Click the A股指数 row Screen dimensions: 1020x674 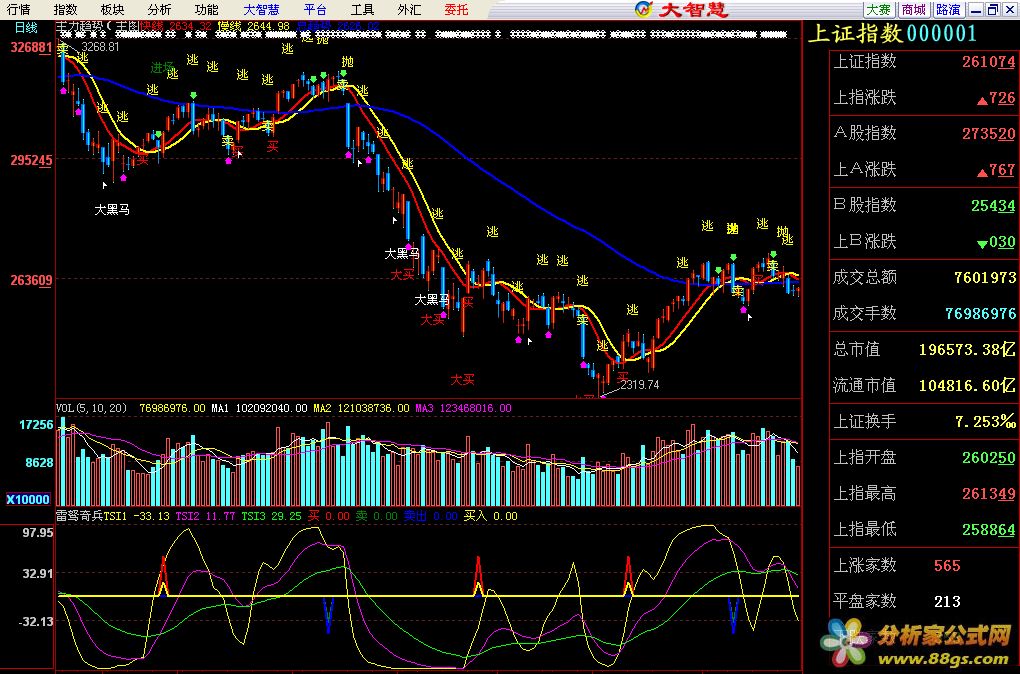click(924, 133)
